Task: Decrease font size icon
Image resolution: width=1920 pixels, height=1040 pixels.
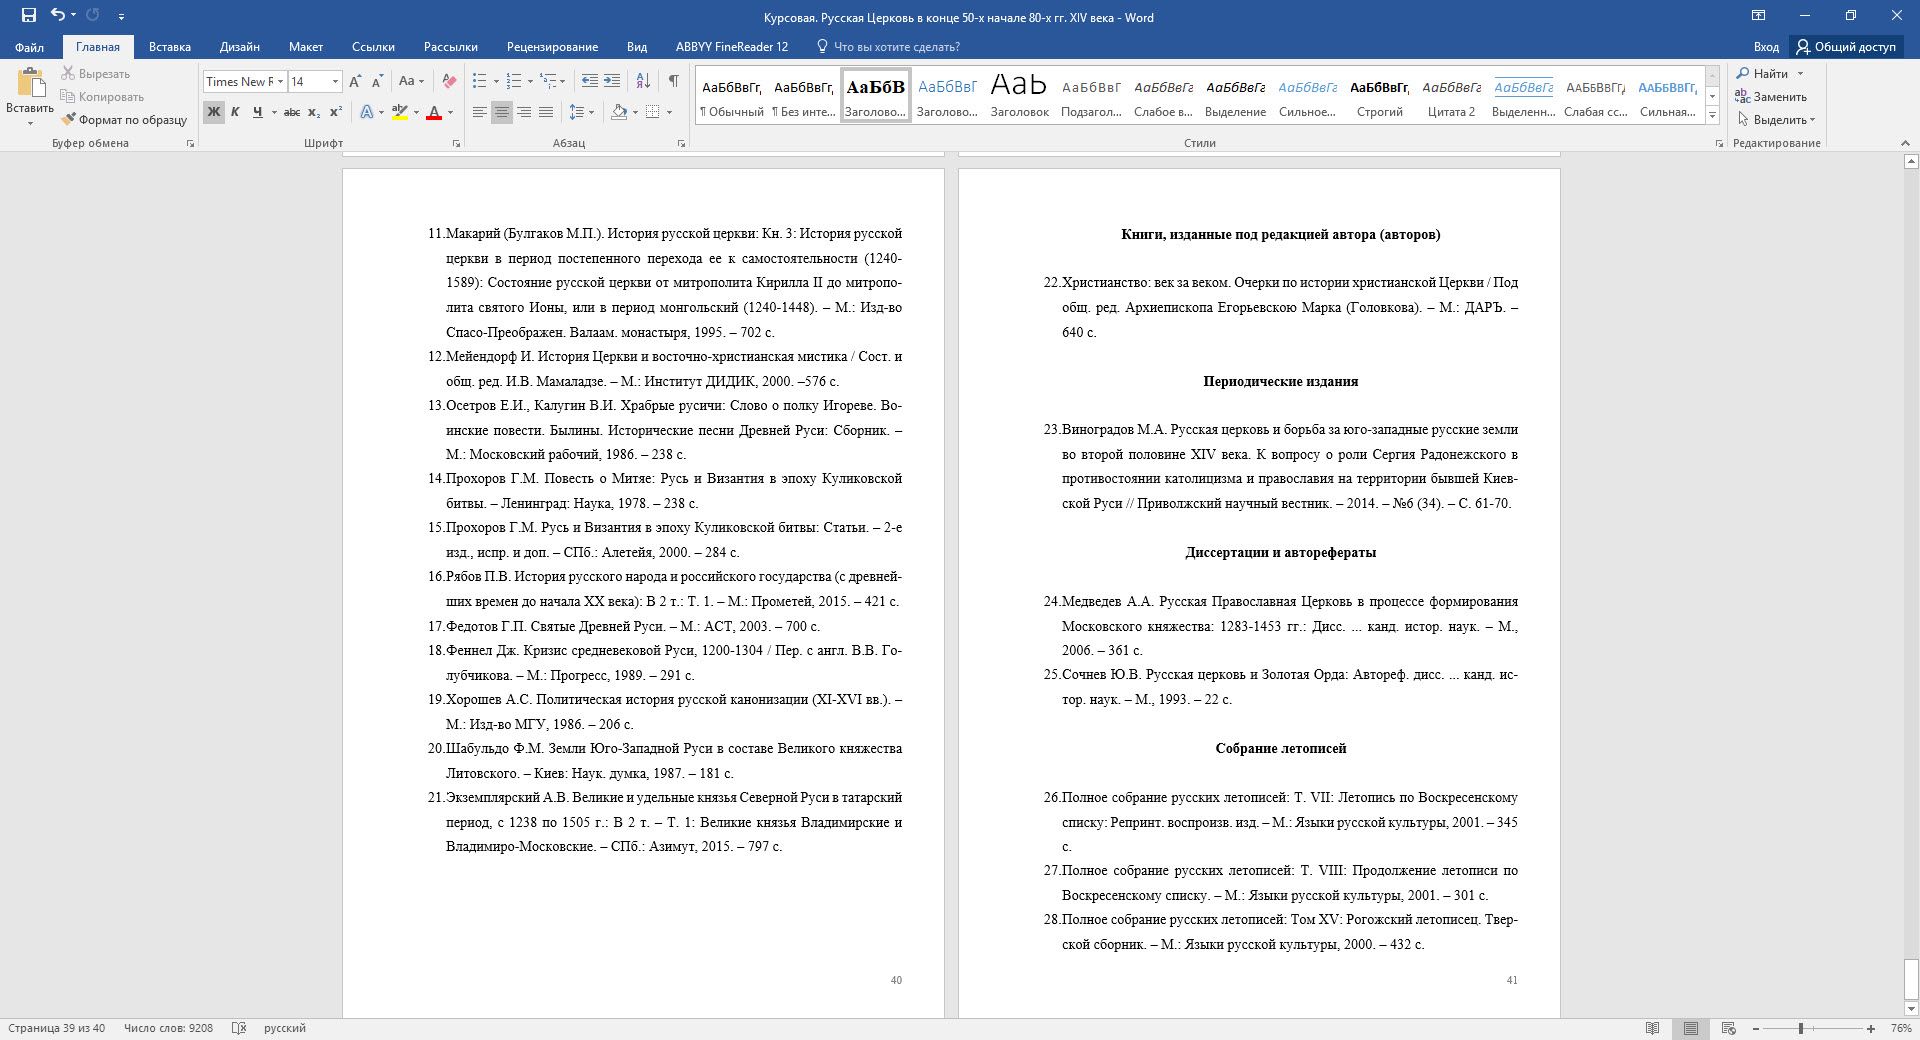Action: coord(378,82)
